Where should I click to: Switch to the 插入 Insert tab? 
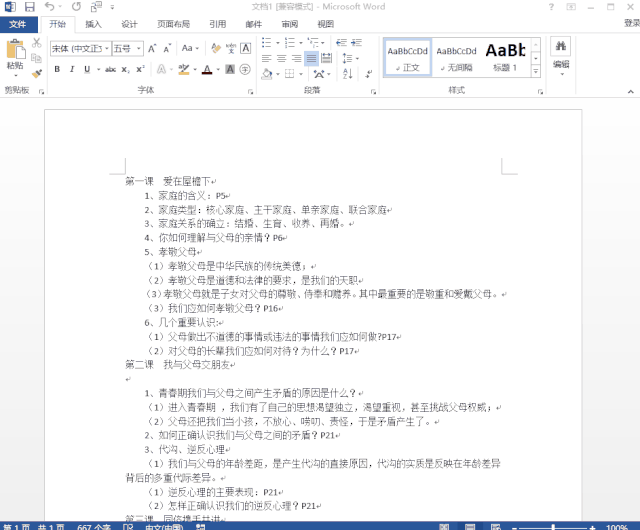click(93, 24)
